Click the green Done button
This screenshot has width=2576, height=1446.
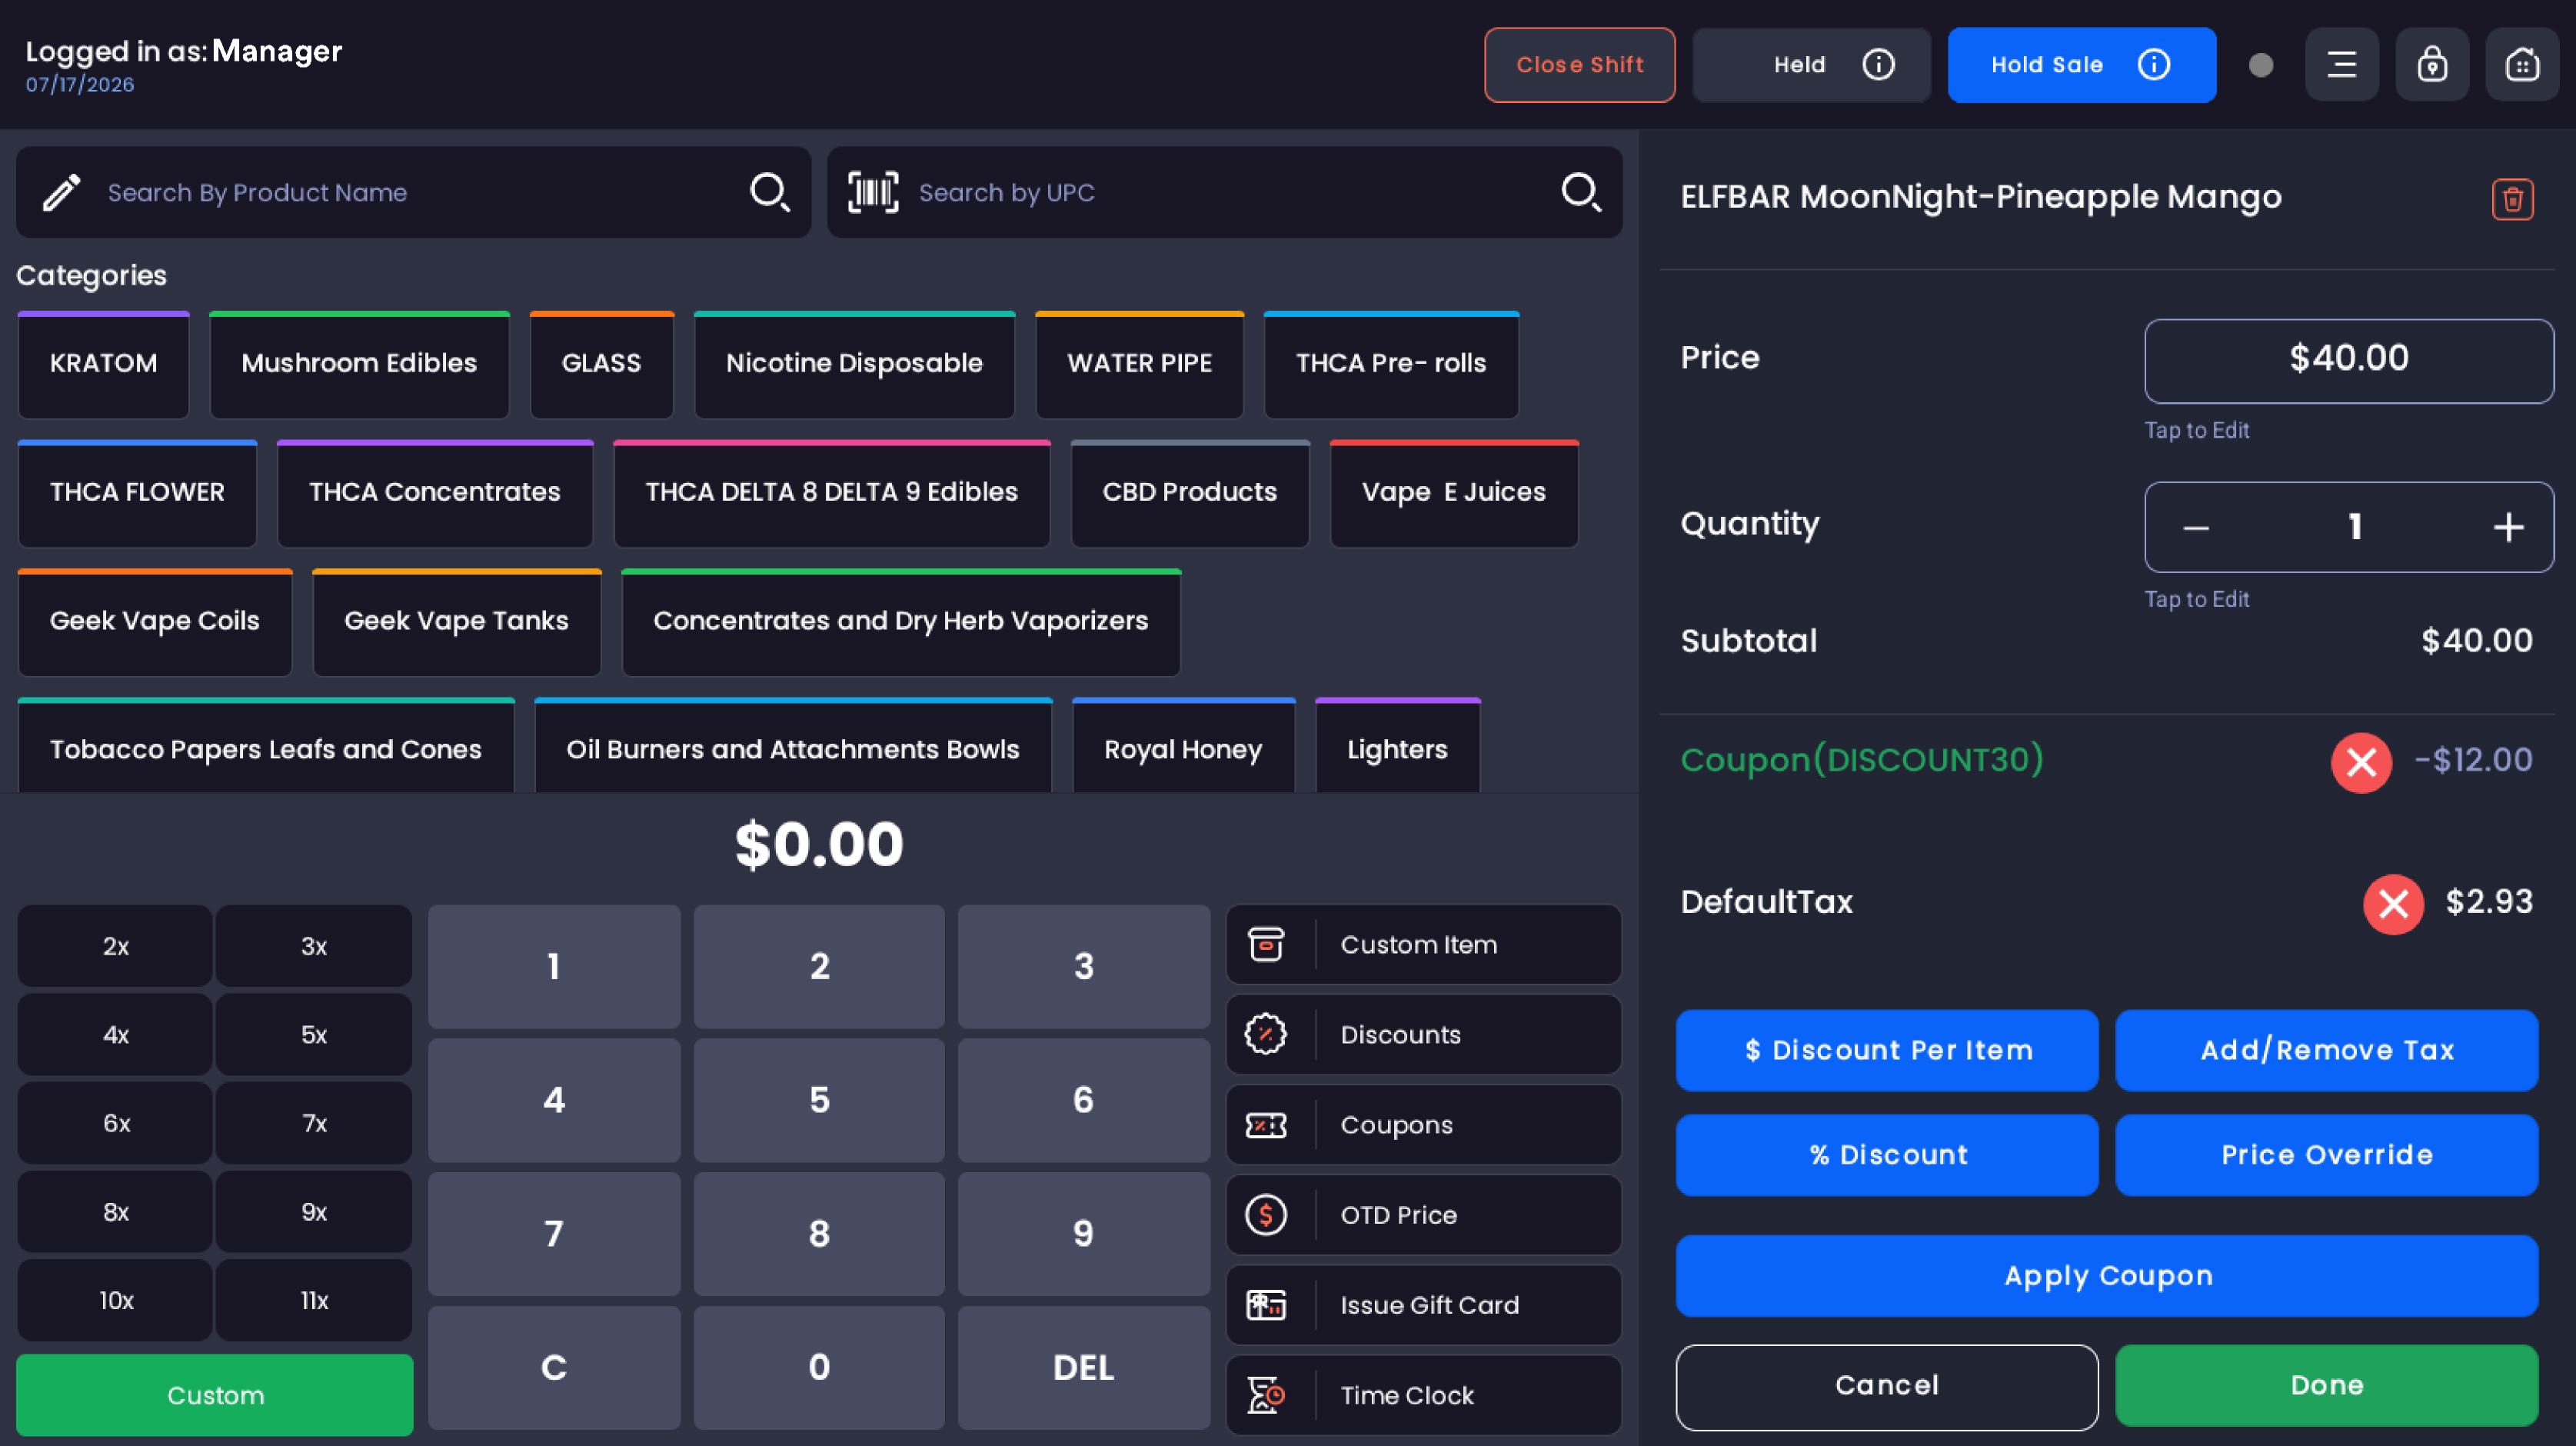pos(2326,1386)
